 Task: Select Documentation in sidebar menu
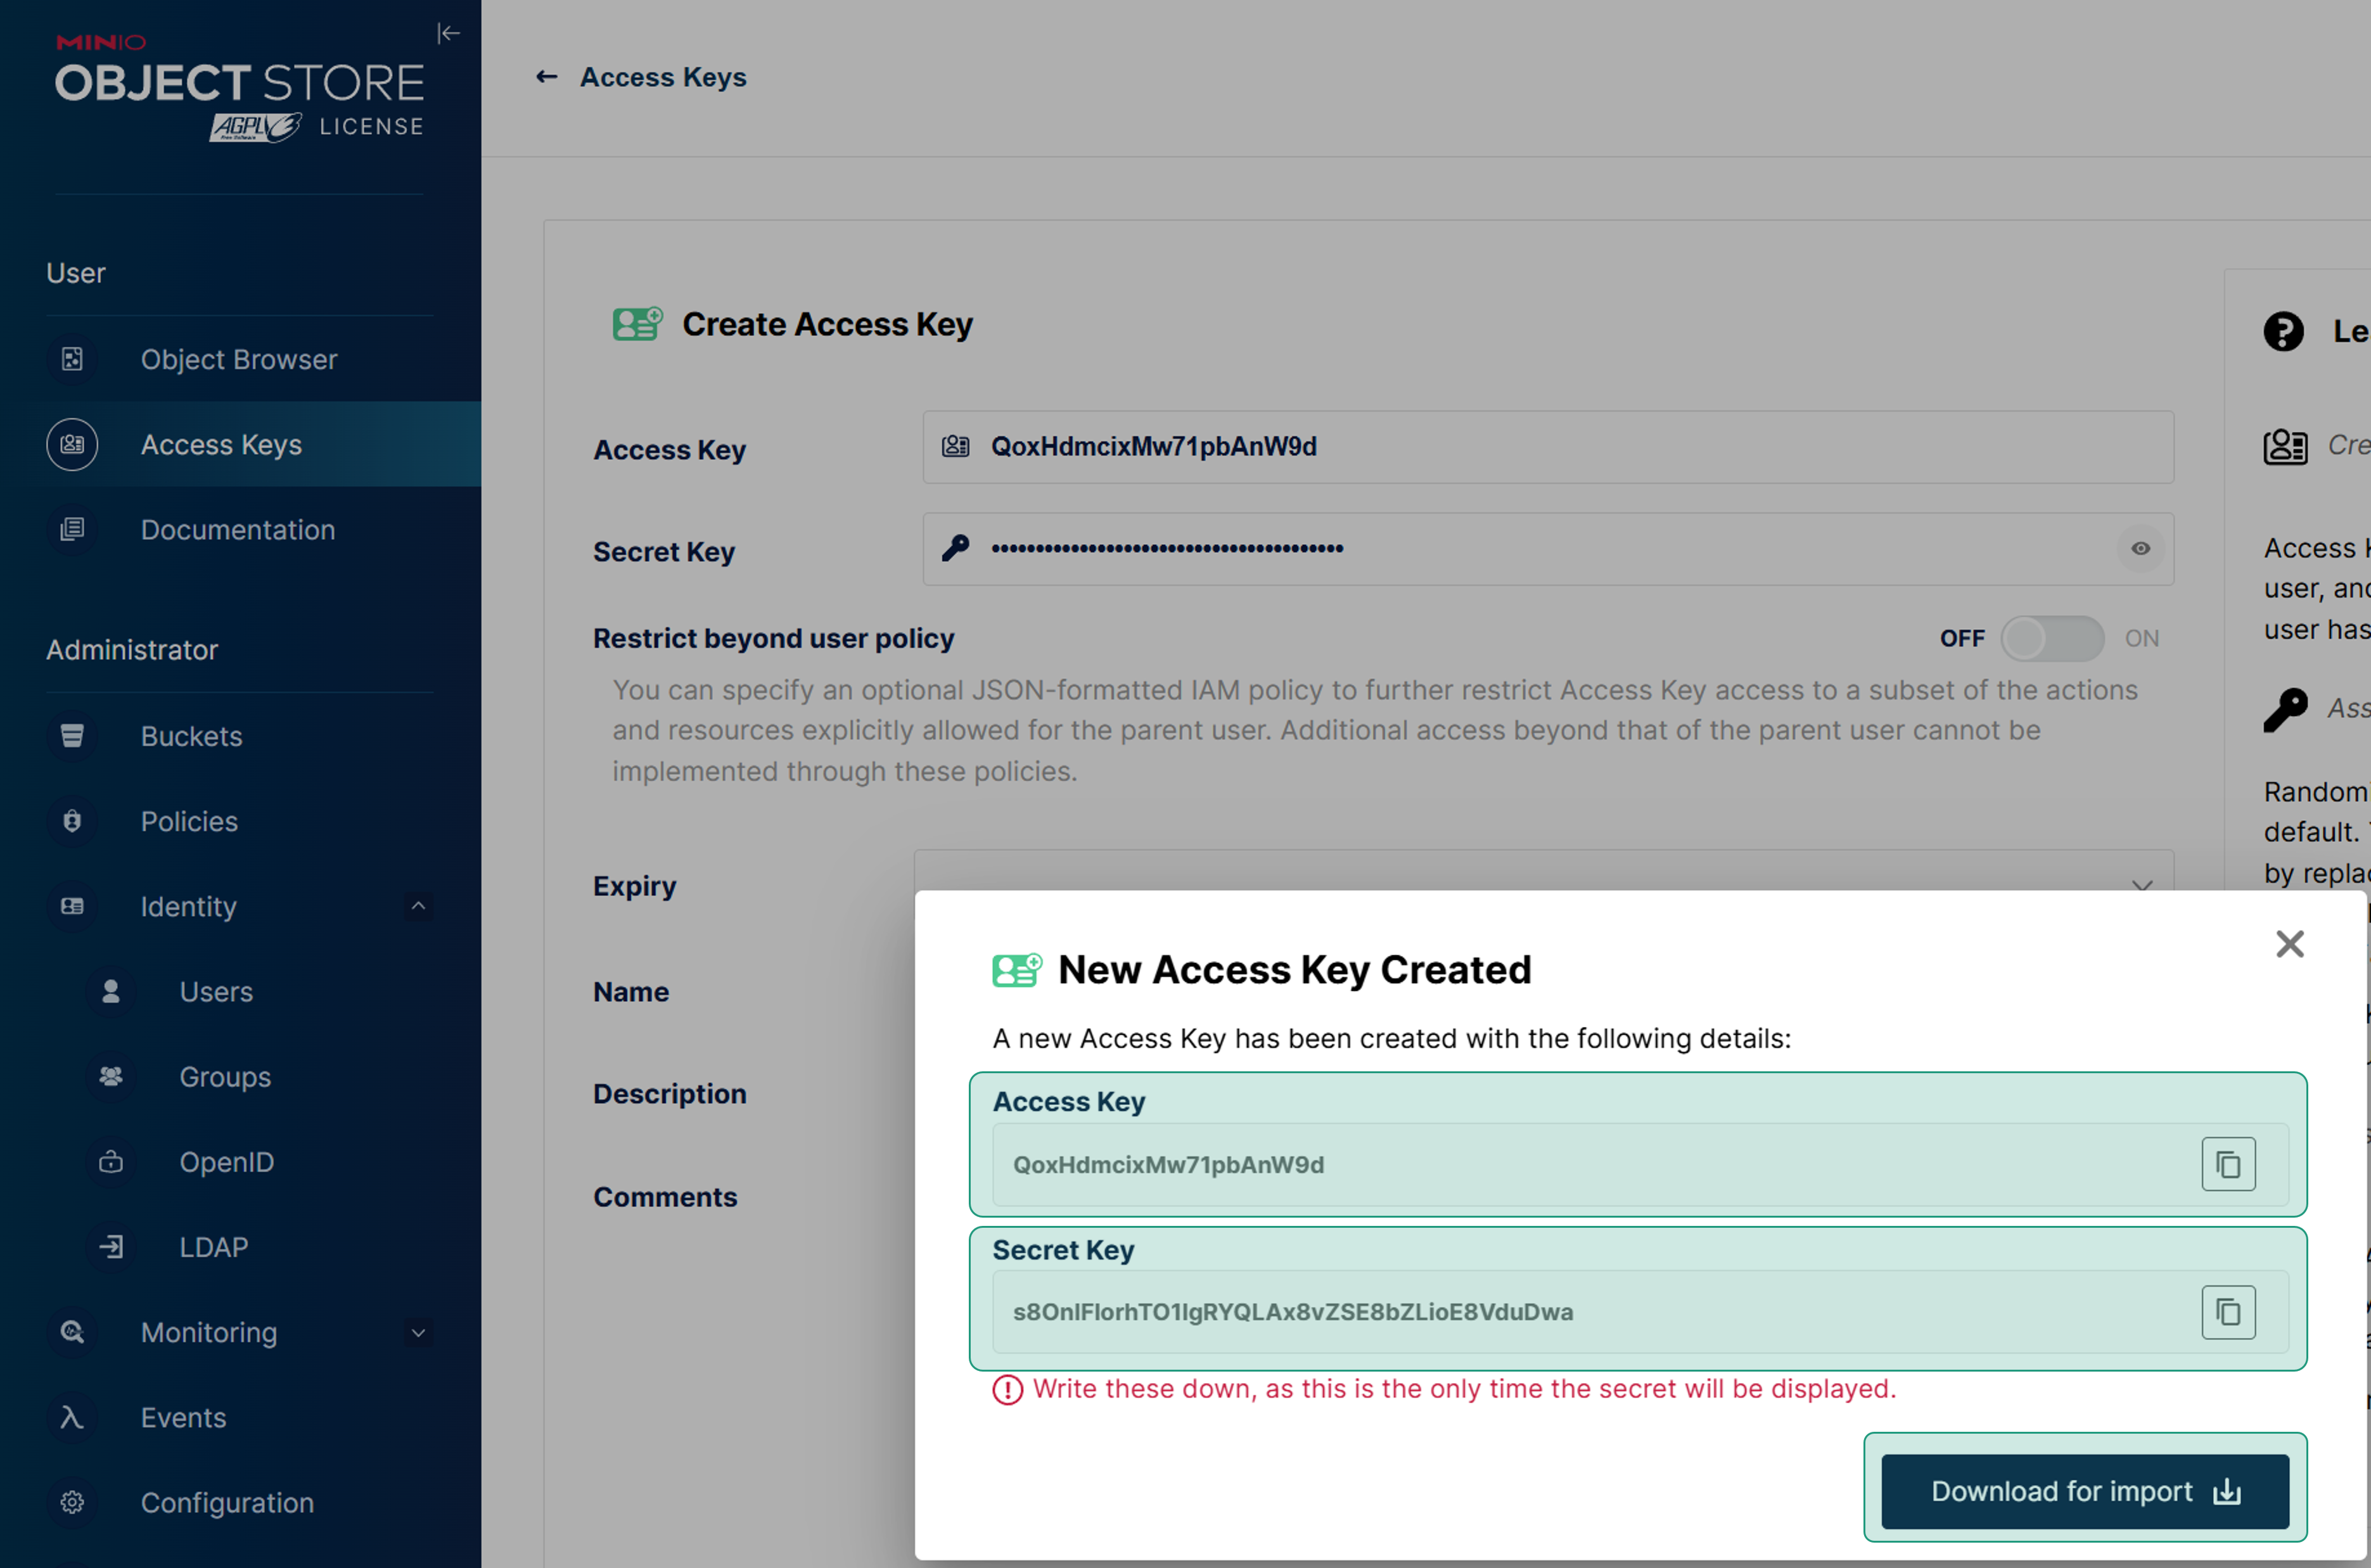pos(237,530)
